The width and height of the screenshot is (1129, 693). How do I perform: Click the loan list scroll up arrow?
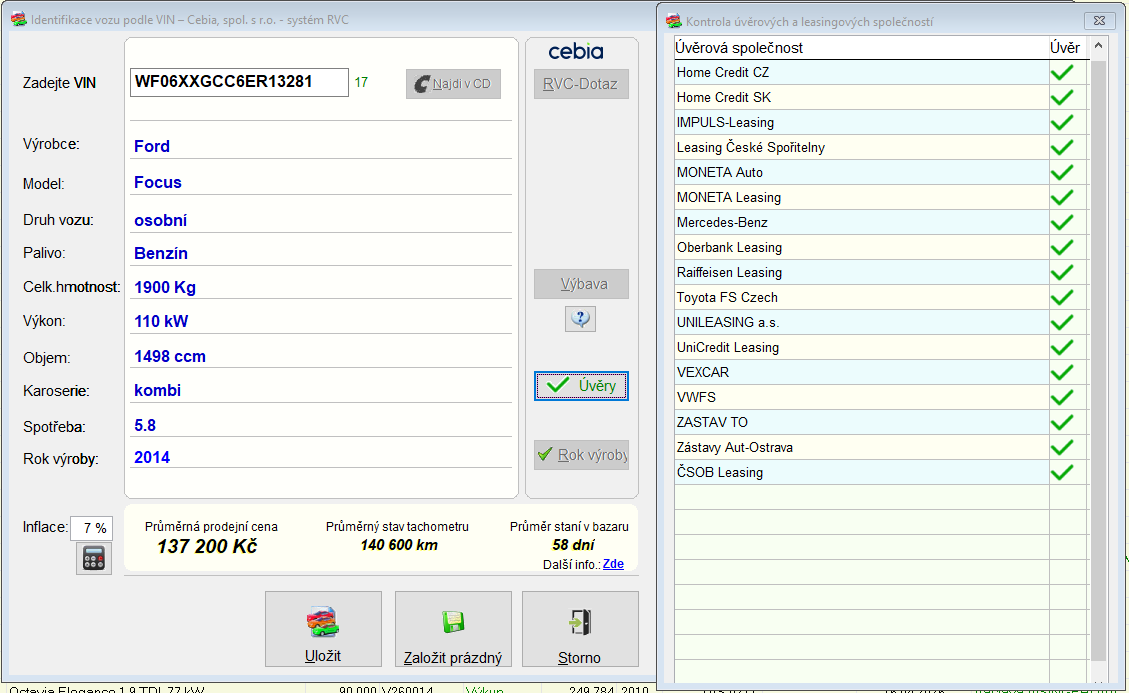point(1098,46)
